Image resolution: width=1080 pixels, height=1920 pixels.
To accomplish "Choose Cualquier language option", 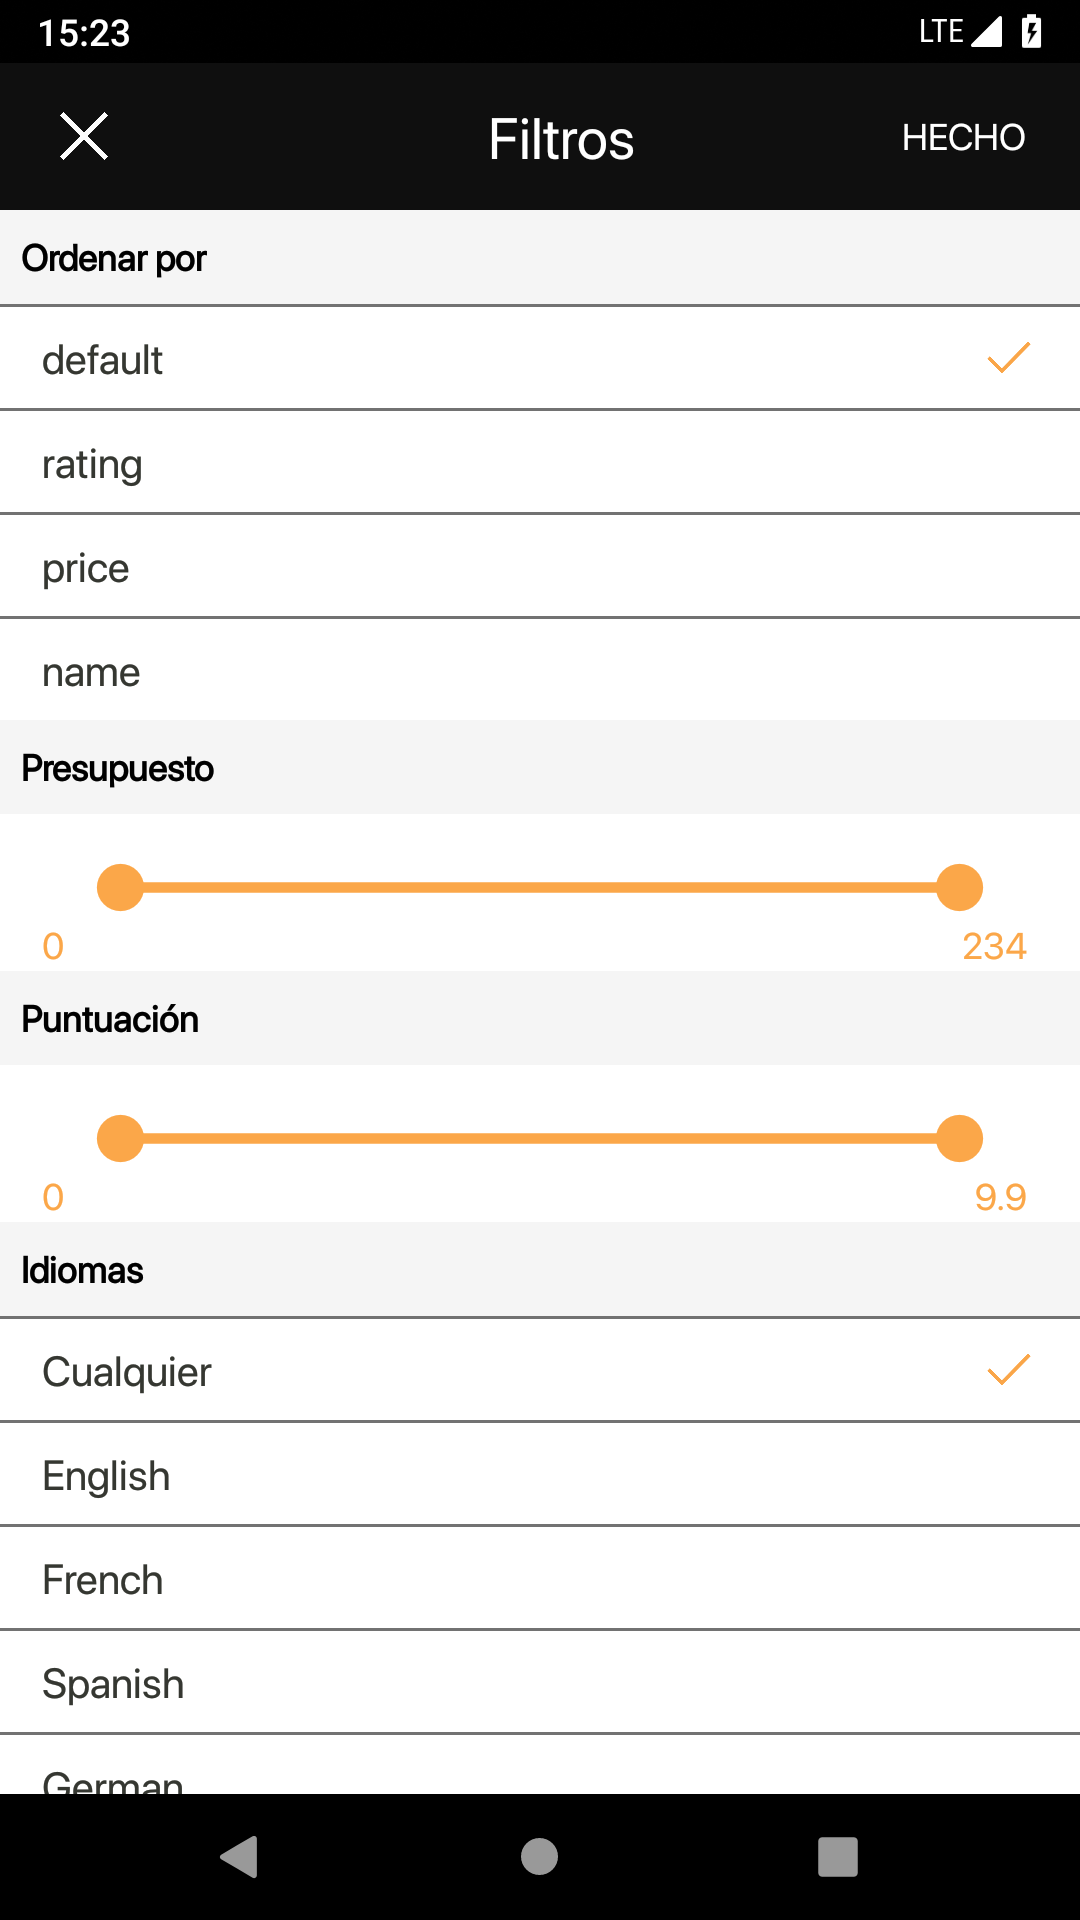I will pos(540,1371).
